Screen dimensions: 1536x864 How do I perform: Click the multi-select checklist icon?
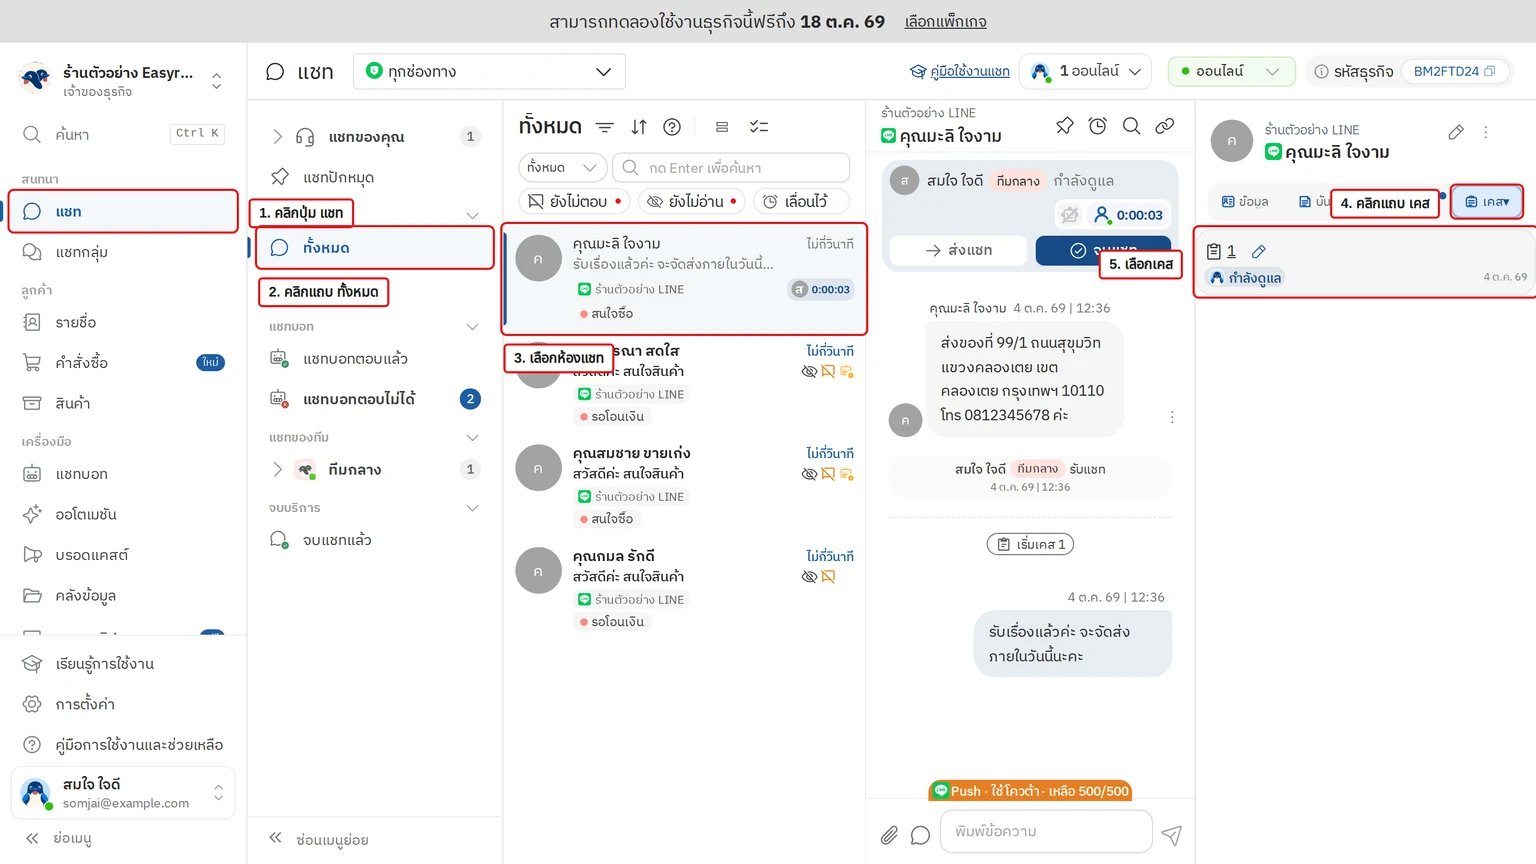tap(759, 127)
